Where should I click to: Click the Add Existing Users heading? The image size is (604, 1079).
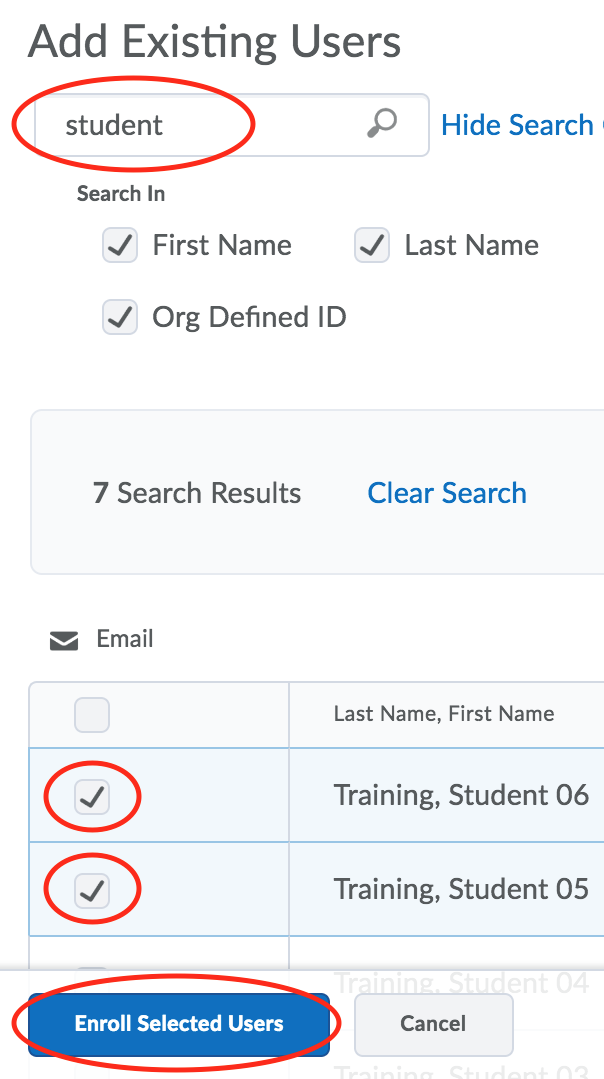[215, 42]
